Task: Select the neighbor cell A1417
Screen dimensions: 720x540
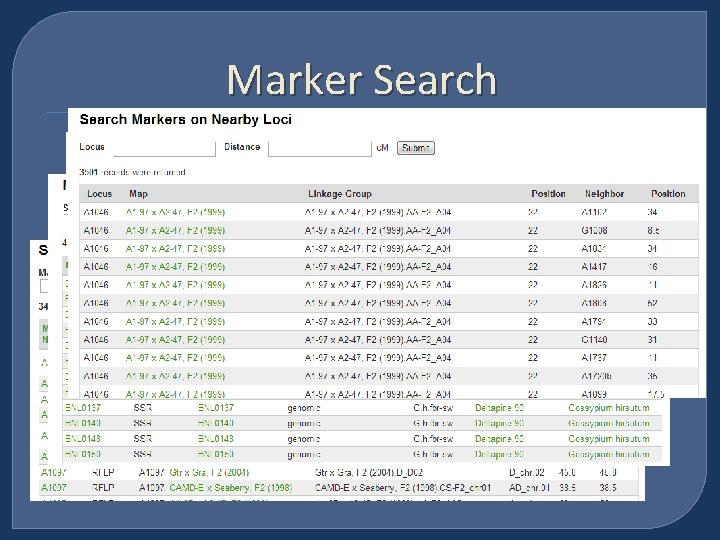Action: pos(594,267)
